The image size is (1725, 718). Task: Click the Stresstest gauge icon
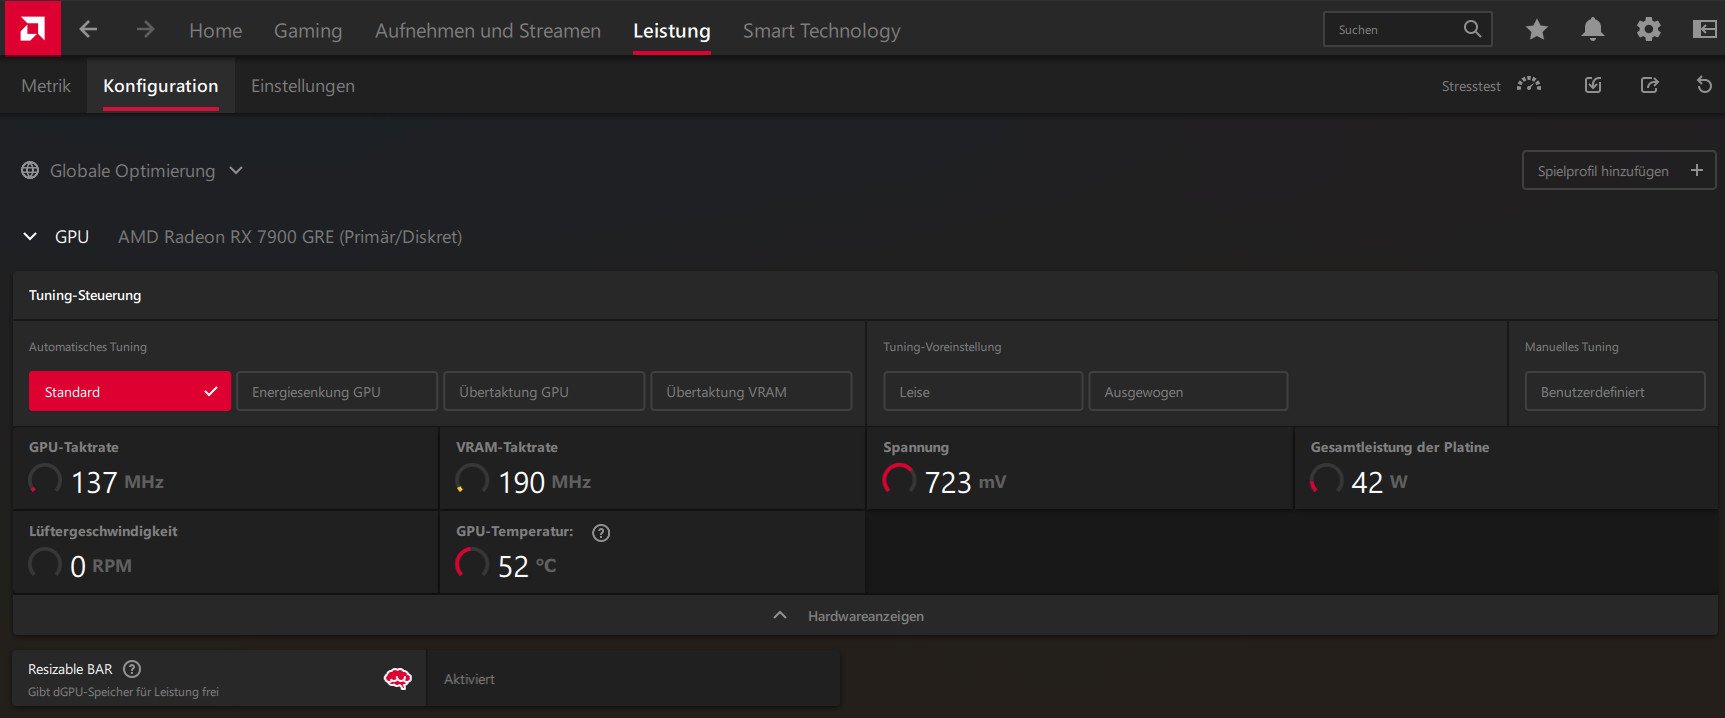point(1529,85)
